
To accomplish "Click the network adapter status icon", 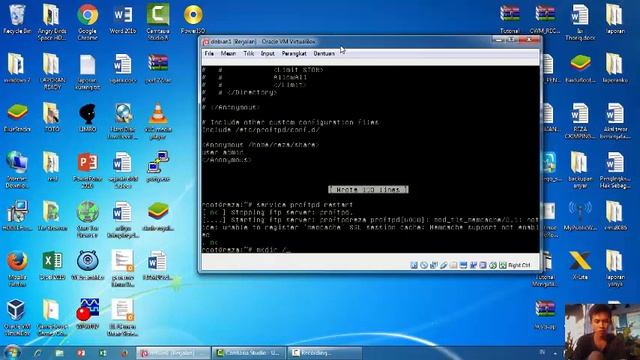I will click(473, 265).
